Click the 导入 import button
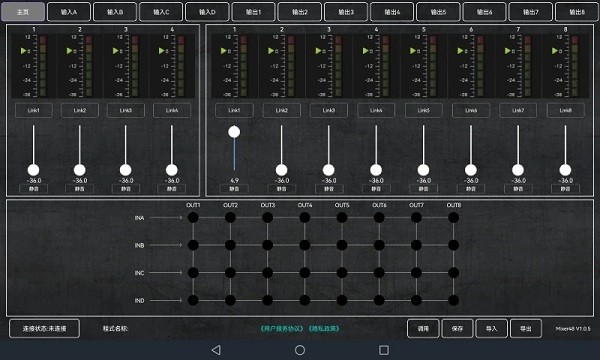This screenshot has width=600, height=360. (491, 328)
